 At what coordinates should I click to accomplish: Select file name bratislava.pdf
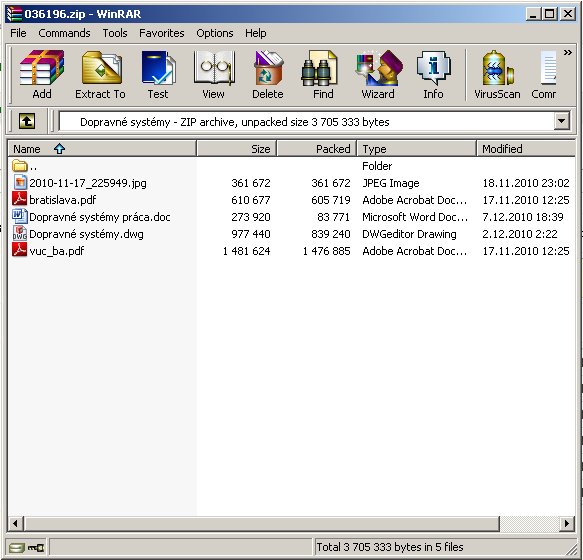point(62,200)
